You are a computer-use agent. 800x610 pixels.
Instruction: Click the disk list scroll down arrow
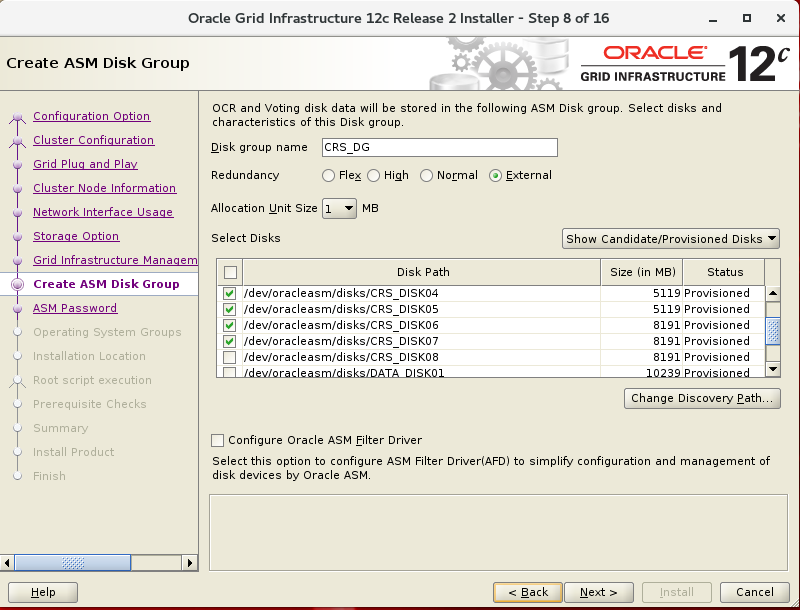click(773, 369)
